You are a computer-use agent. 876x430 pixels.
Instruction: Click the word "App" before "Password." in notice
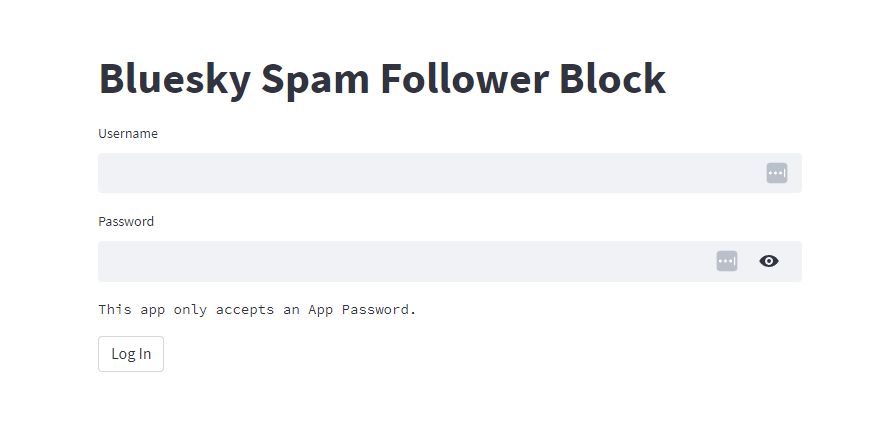[320, 310]
